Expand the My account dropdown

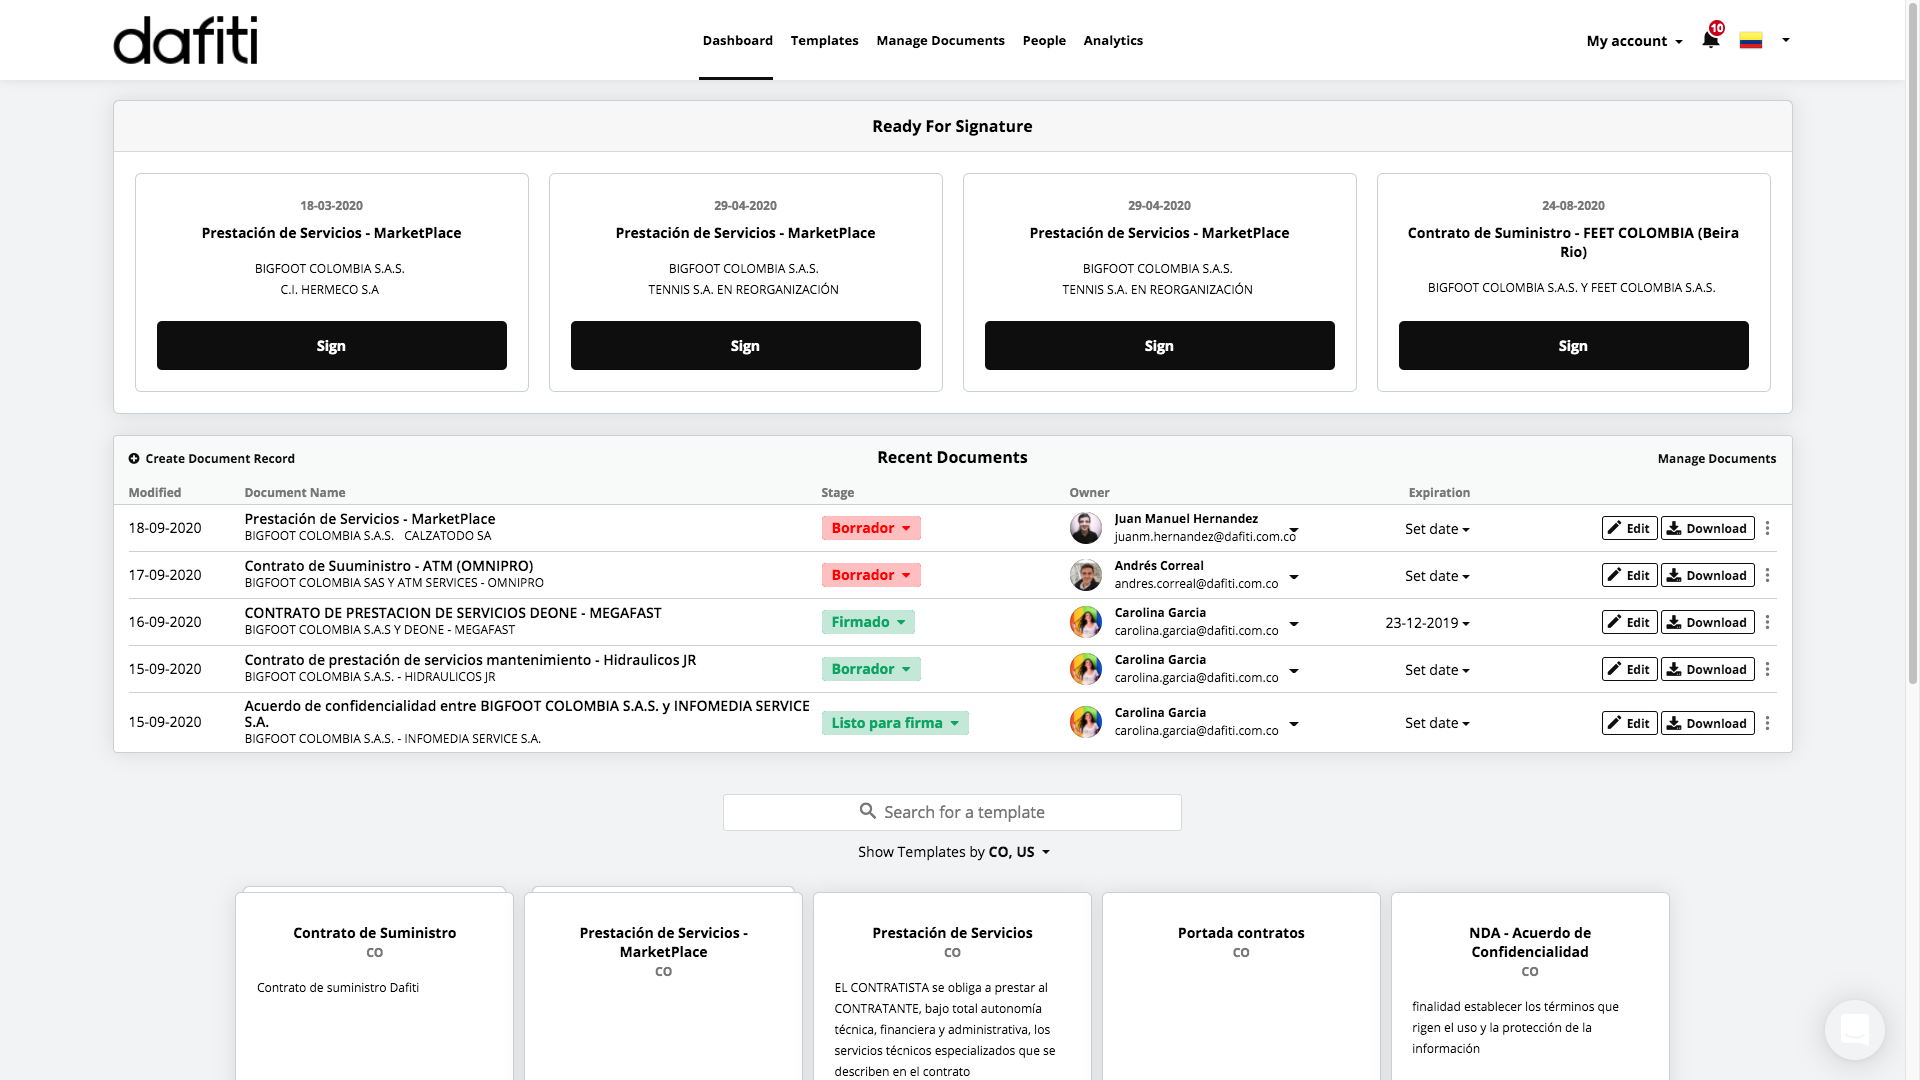1634,41
